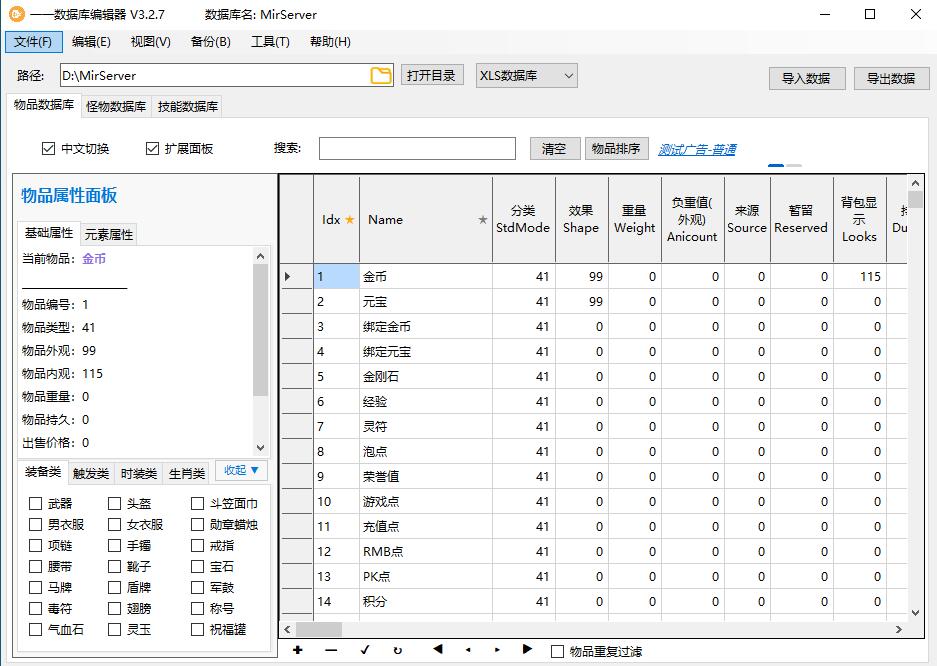Tick the 翅膀 checkbox
This screenshot has width=937, height=666.
pos(114,608)
